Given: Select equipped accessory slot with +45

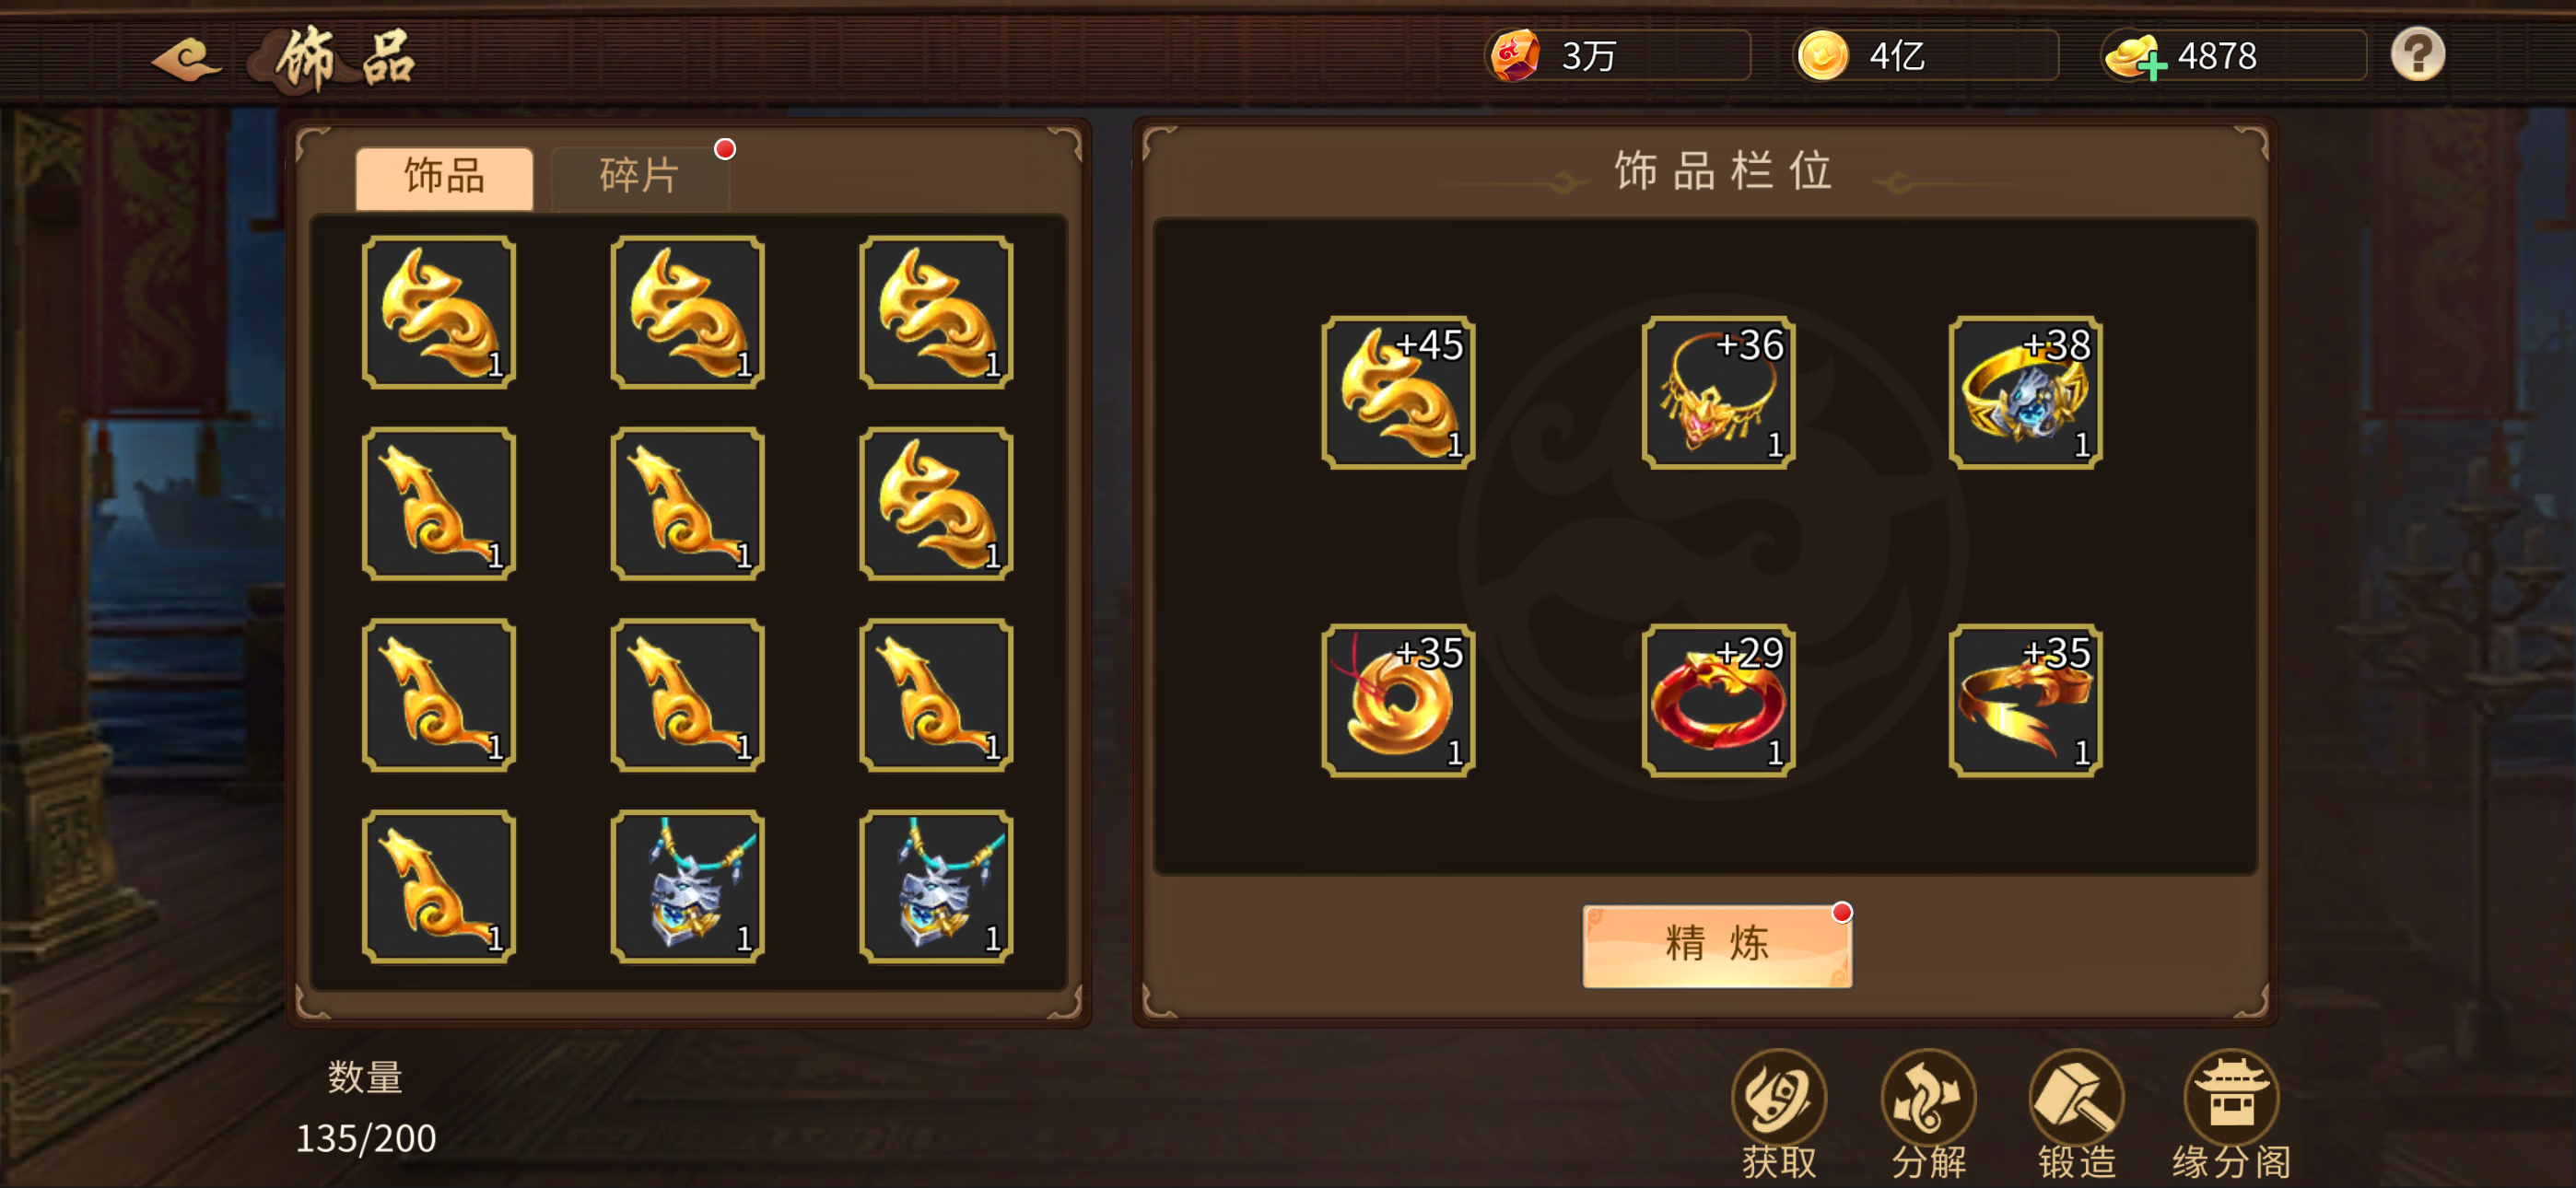Looking at the screenshot, I should [x=1397, y=393].
